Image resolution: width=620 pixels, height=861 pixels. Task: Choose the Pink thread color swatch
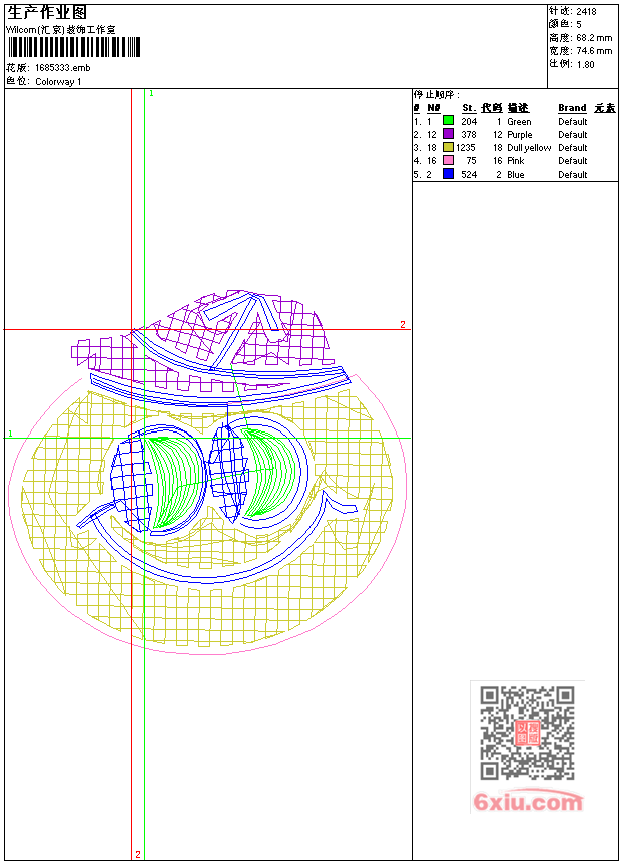pos(448,160)
